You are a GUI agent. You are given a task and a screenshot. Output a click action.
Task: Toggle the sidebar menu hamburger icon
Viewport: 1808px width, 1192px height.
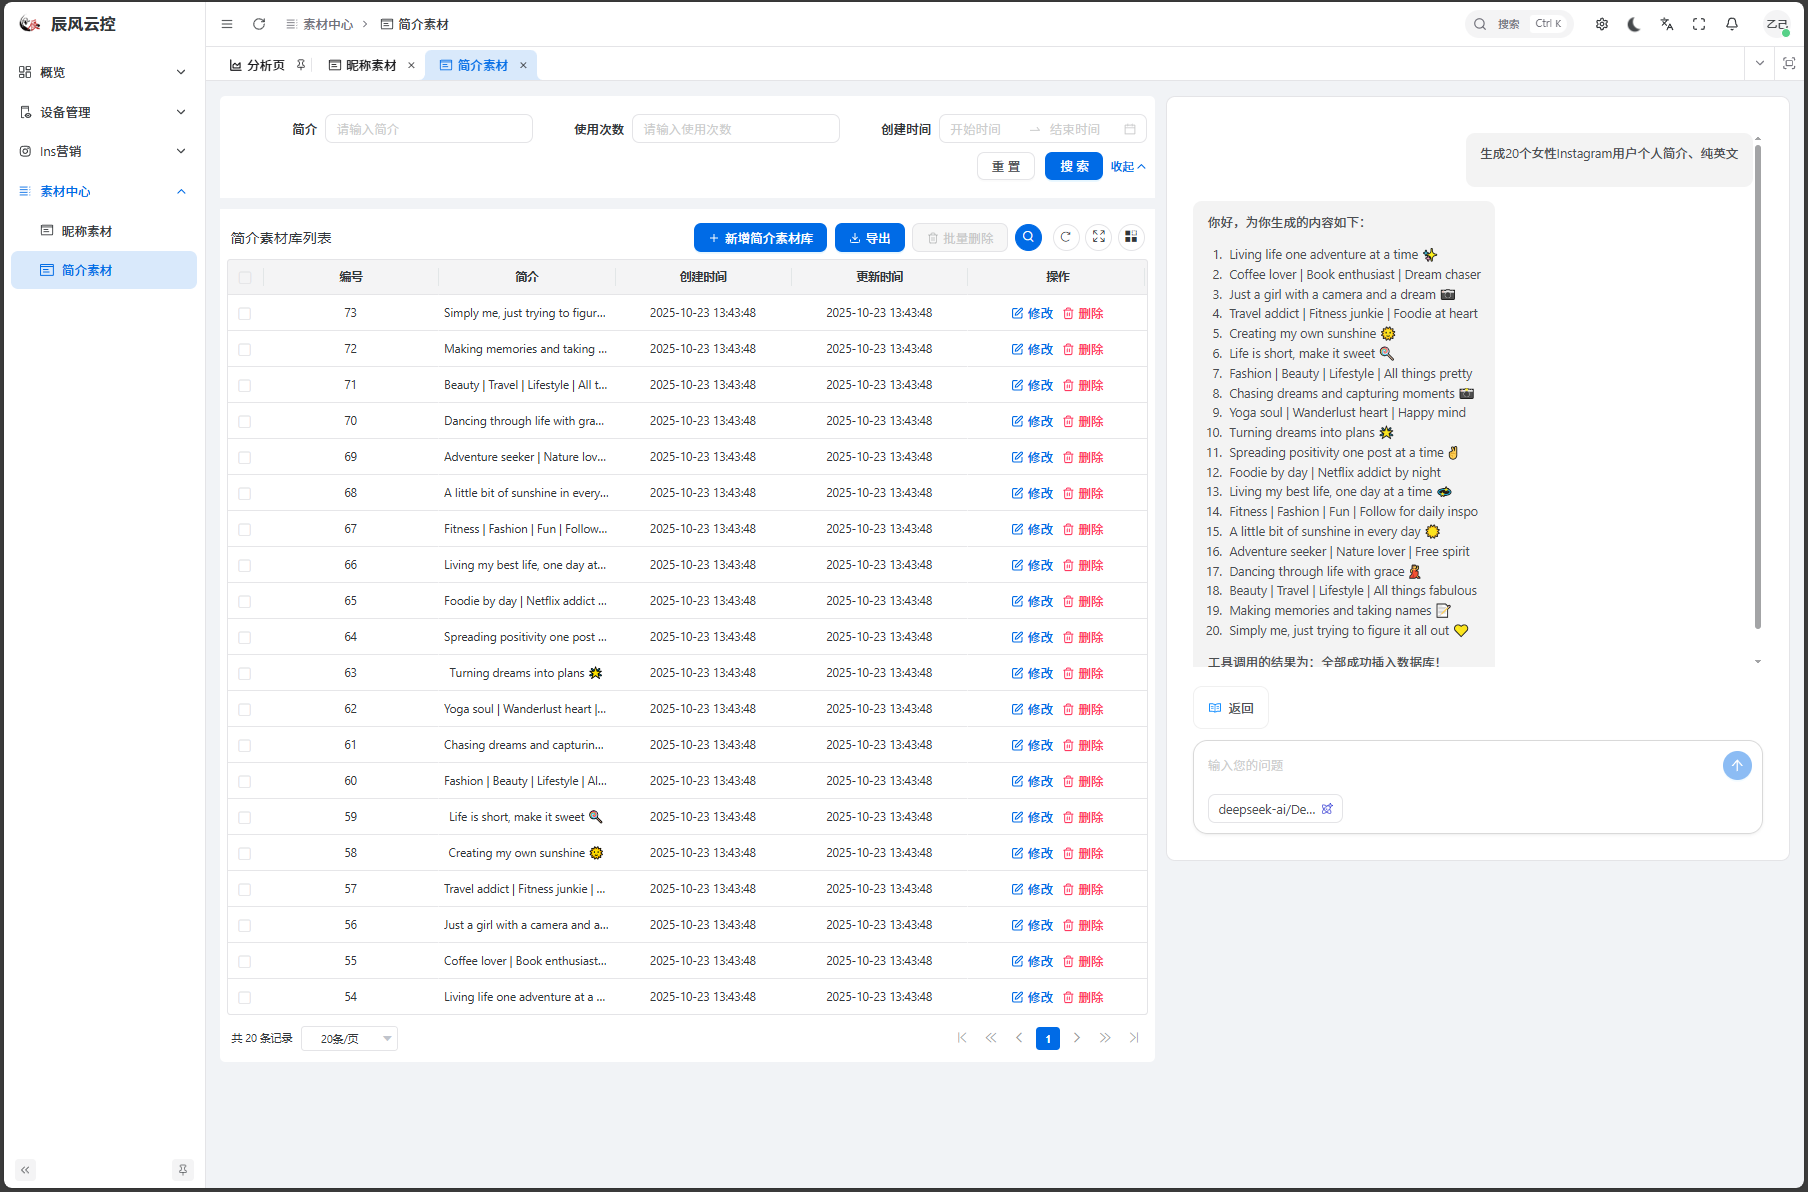227,24
